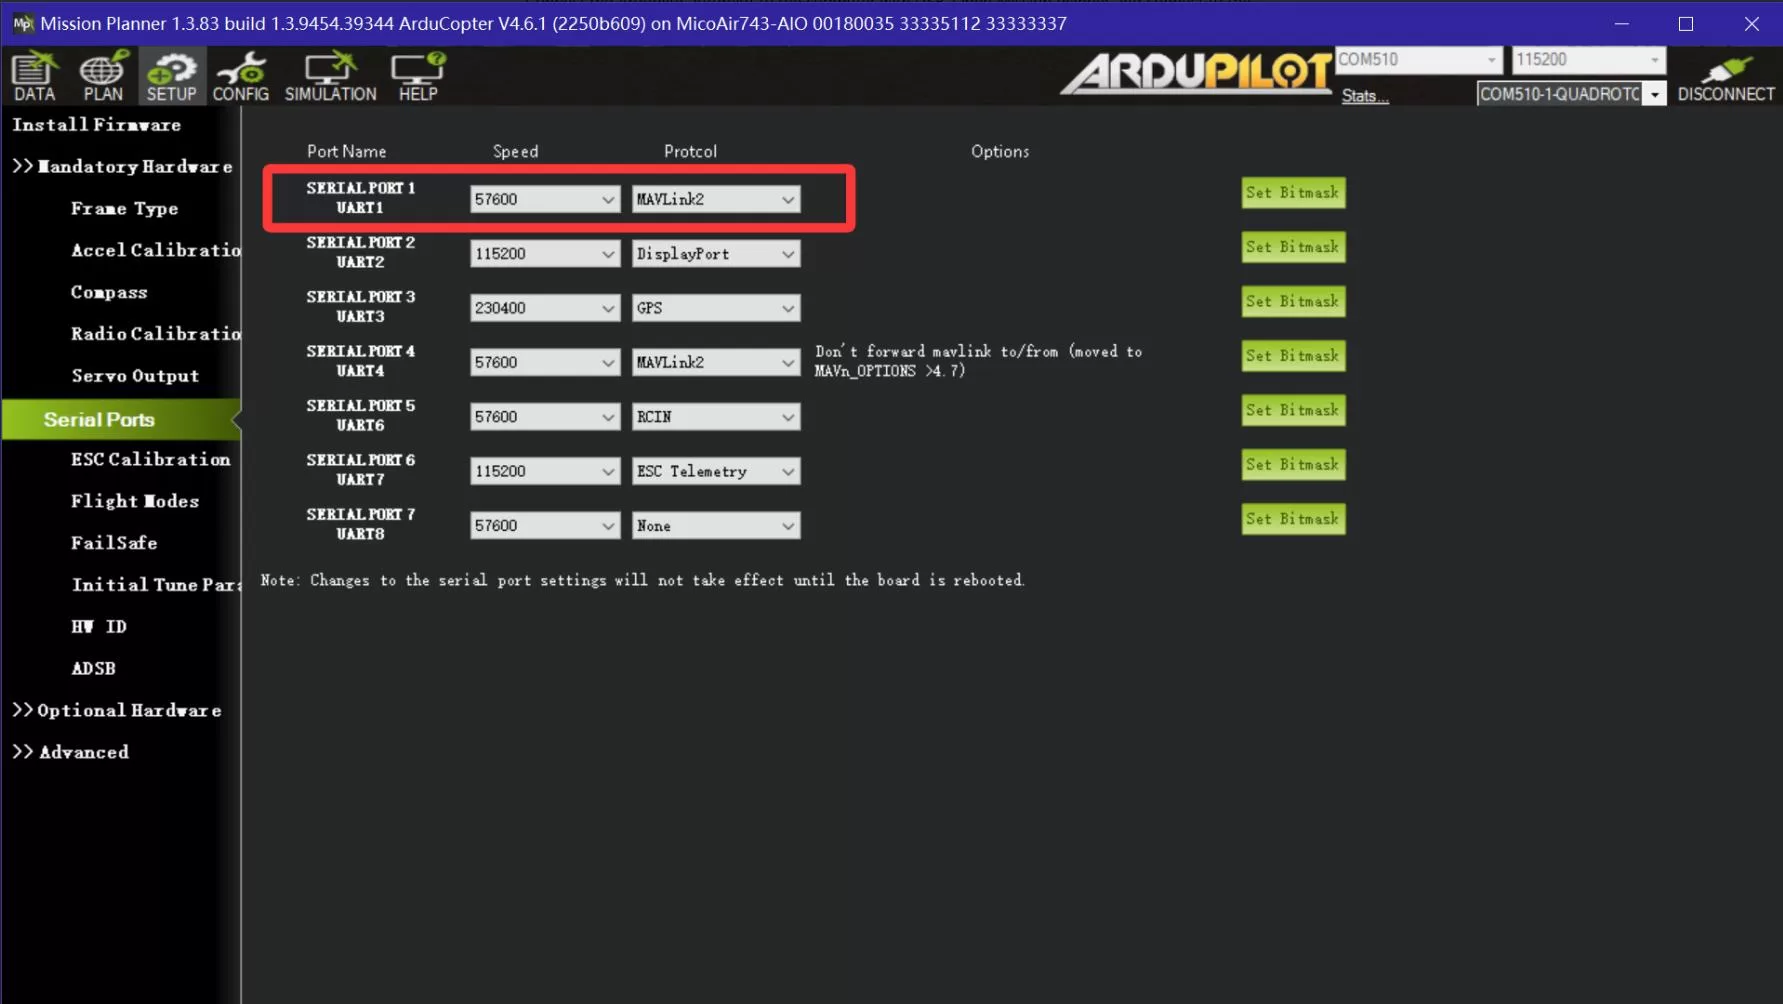This screenshot has width=1783, height=1004.
Task: Open Frame Type setup page
Action: pos(124,209)
